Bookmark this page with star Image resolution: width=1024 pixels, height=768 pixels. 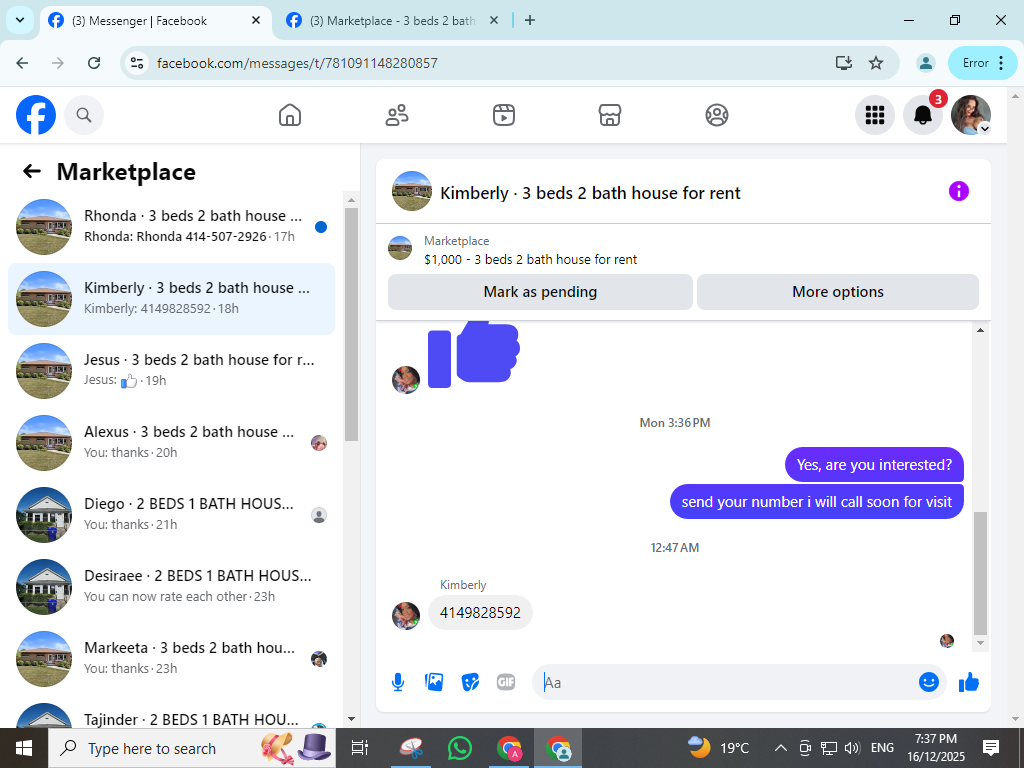pos(876,63)
